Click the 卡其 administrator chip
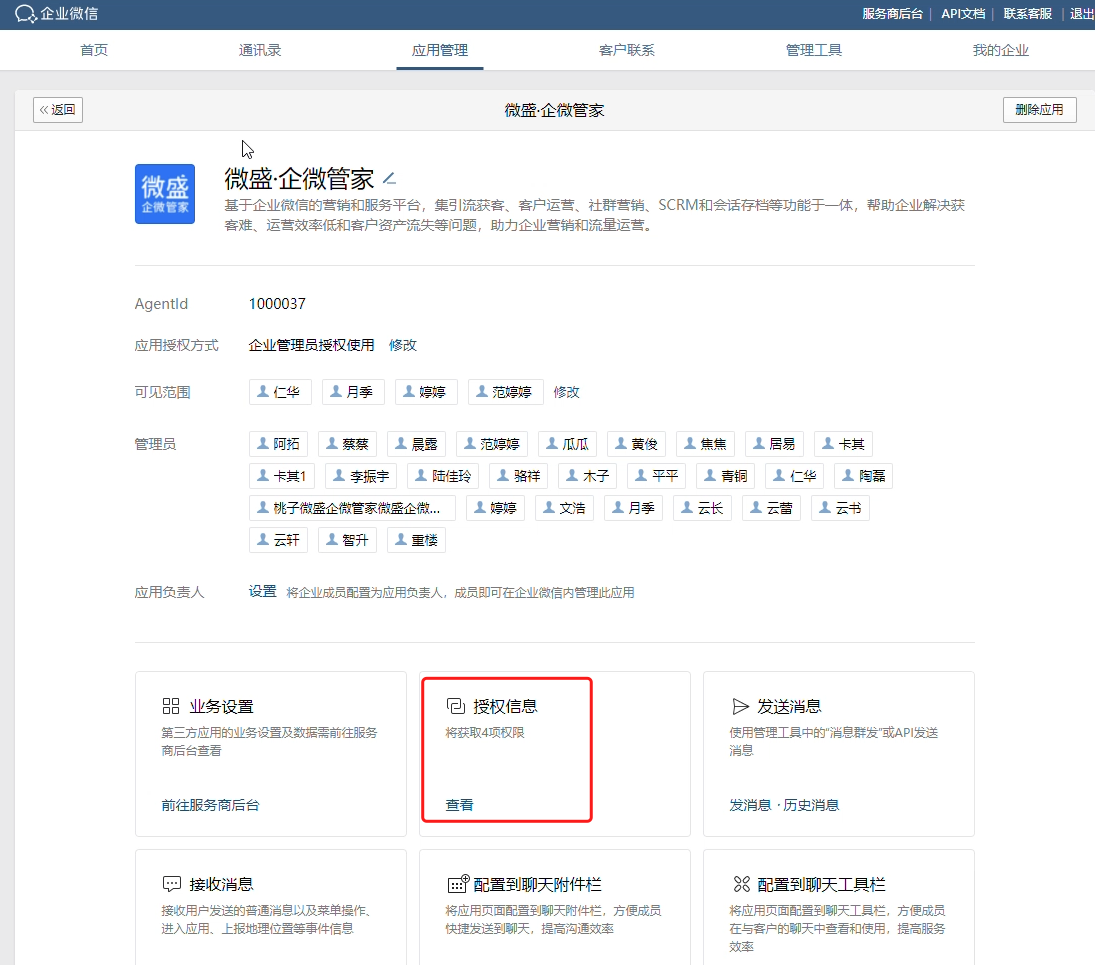Viewport: 1095px width, 965px height. coord(844,443)
